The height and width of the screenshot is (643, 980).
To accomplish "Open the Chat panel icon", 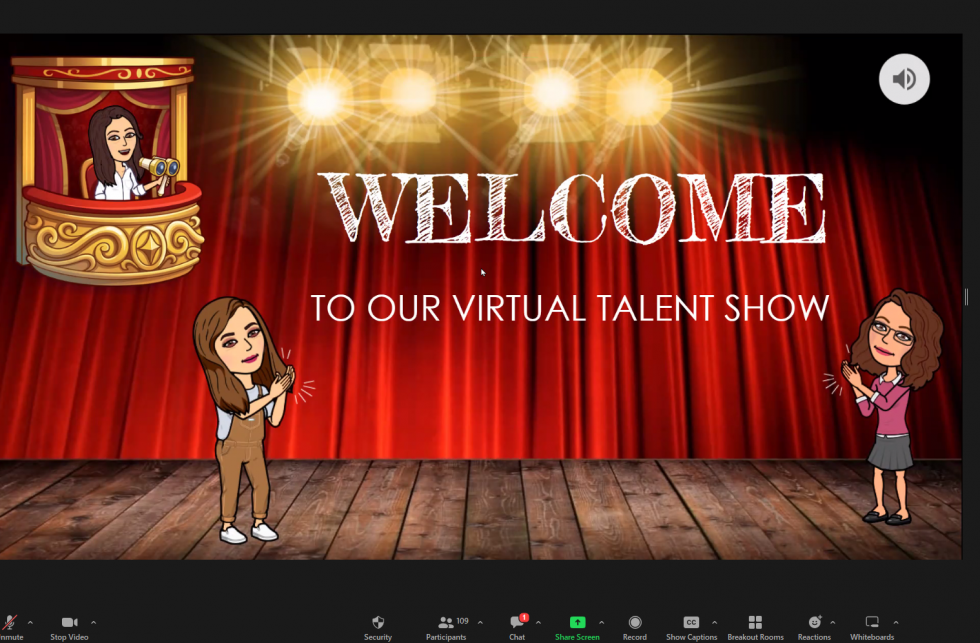I will point(517,620).
